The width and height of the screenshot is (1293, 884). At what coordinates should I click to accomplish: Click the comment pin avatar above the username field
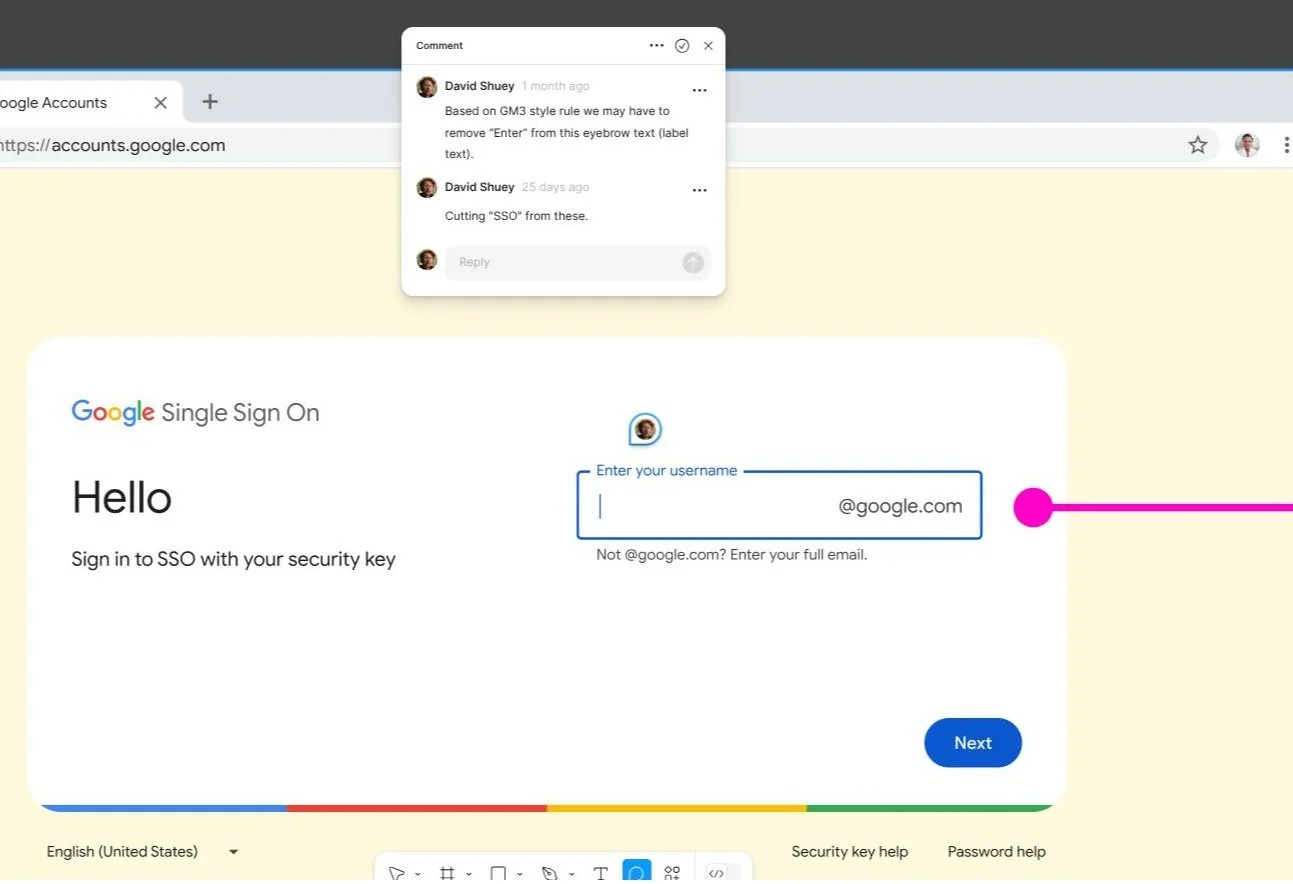point(645,430)
